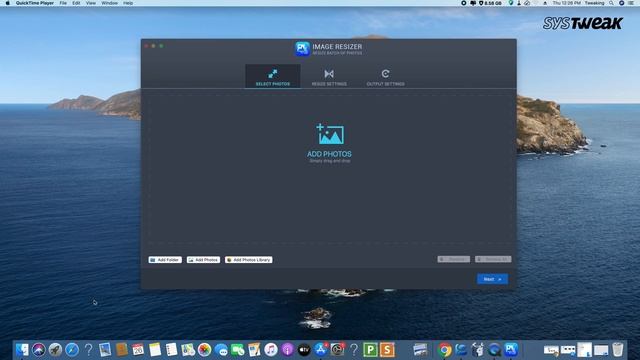Open the Reminders app in dock
The height and width of the screenshot is (360, 640).
pos(171,350)
